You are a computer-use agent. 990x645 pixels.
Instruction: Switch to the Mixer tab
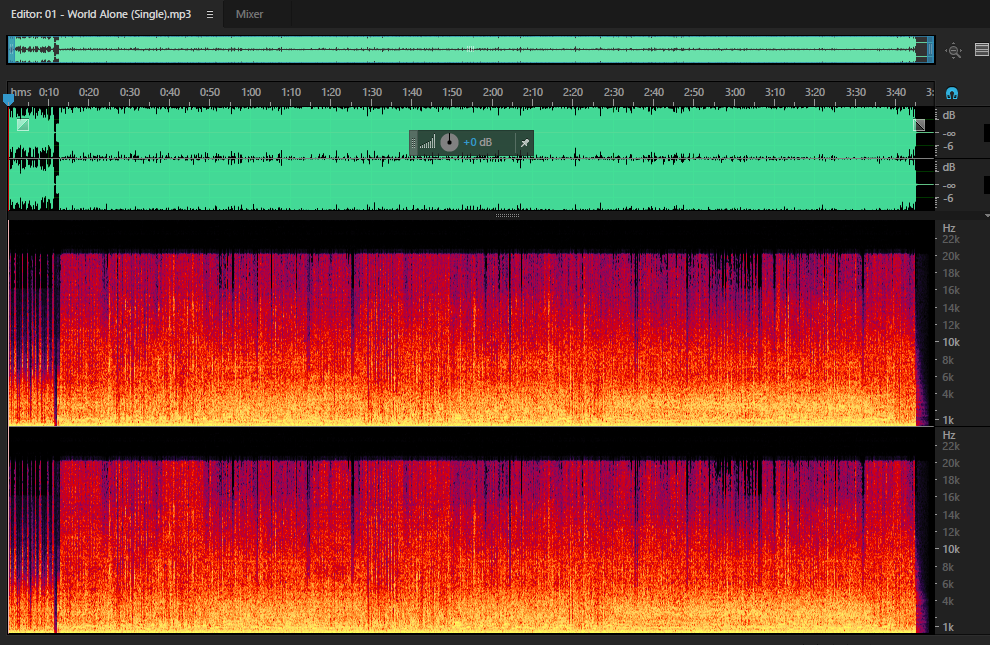(x=249, y=14)
